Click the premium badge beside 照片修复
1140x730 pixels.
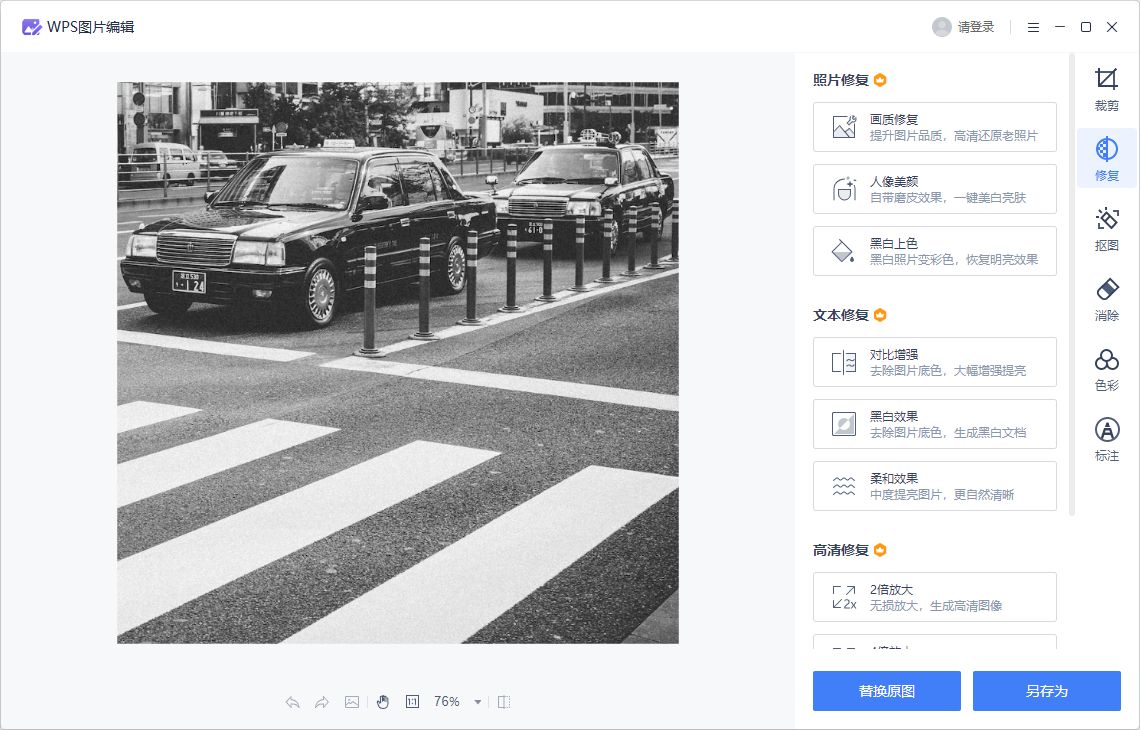[880, 80]
